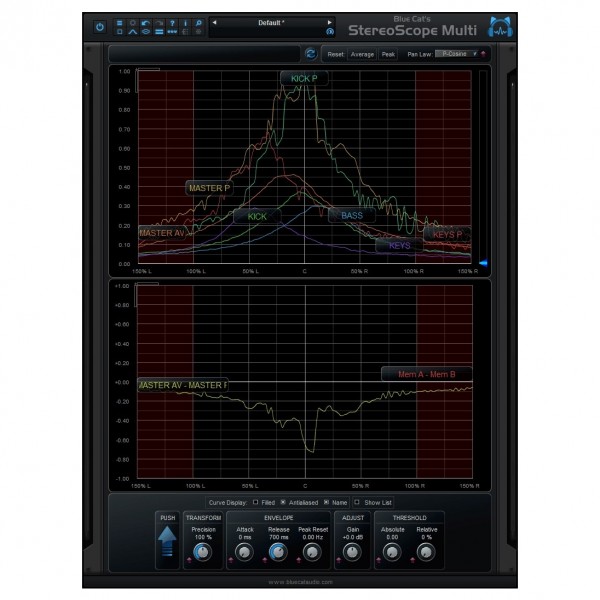The width and height of the screenshot is (600, 600).
Task: Click the eye-shaped icon in toolbar
Action: coord(146,32)
